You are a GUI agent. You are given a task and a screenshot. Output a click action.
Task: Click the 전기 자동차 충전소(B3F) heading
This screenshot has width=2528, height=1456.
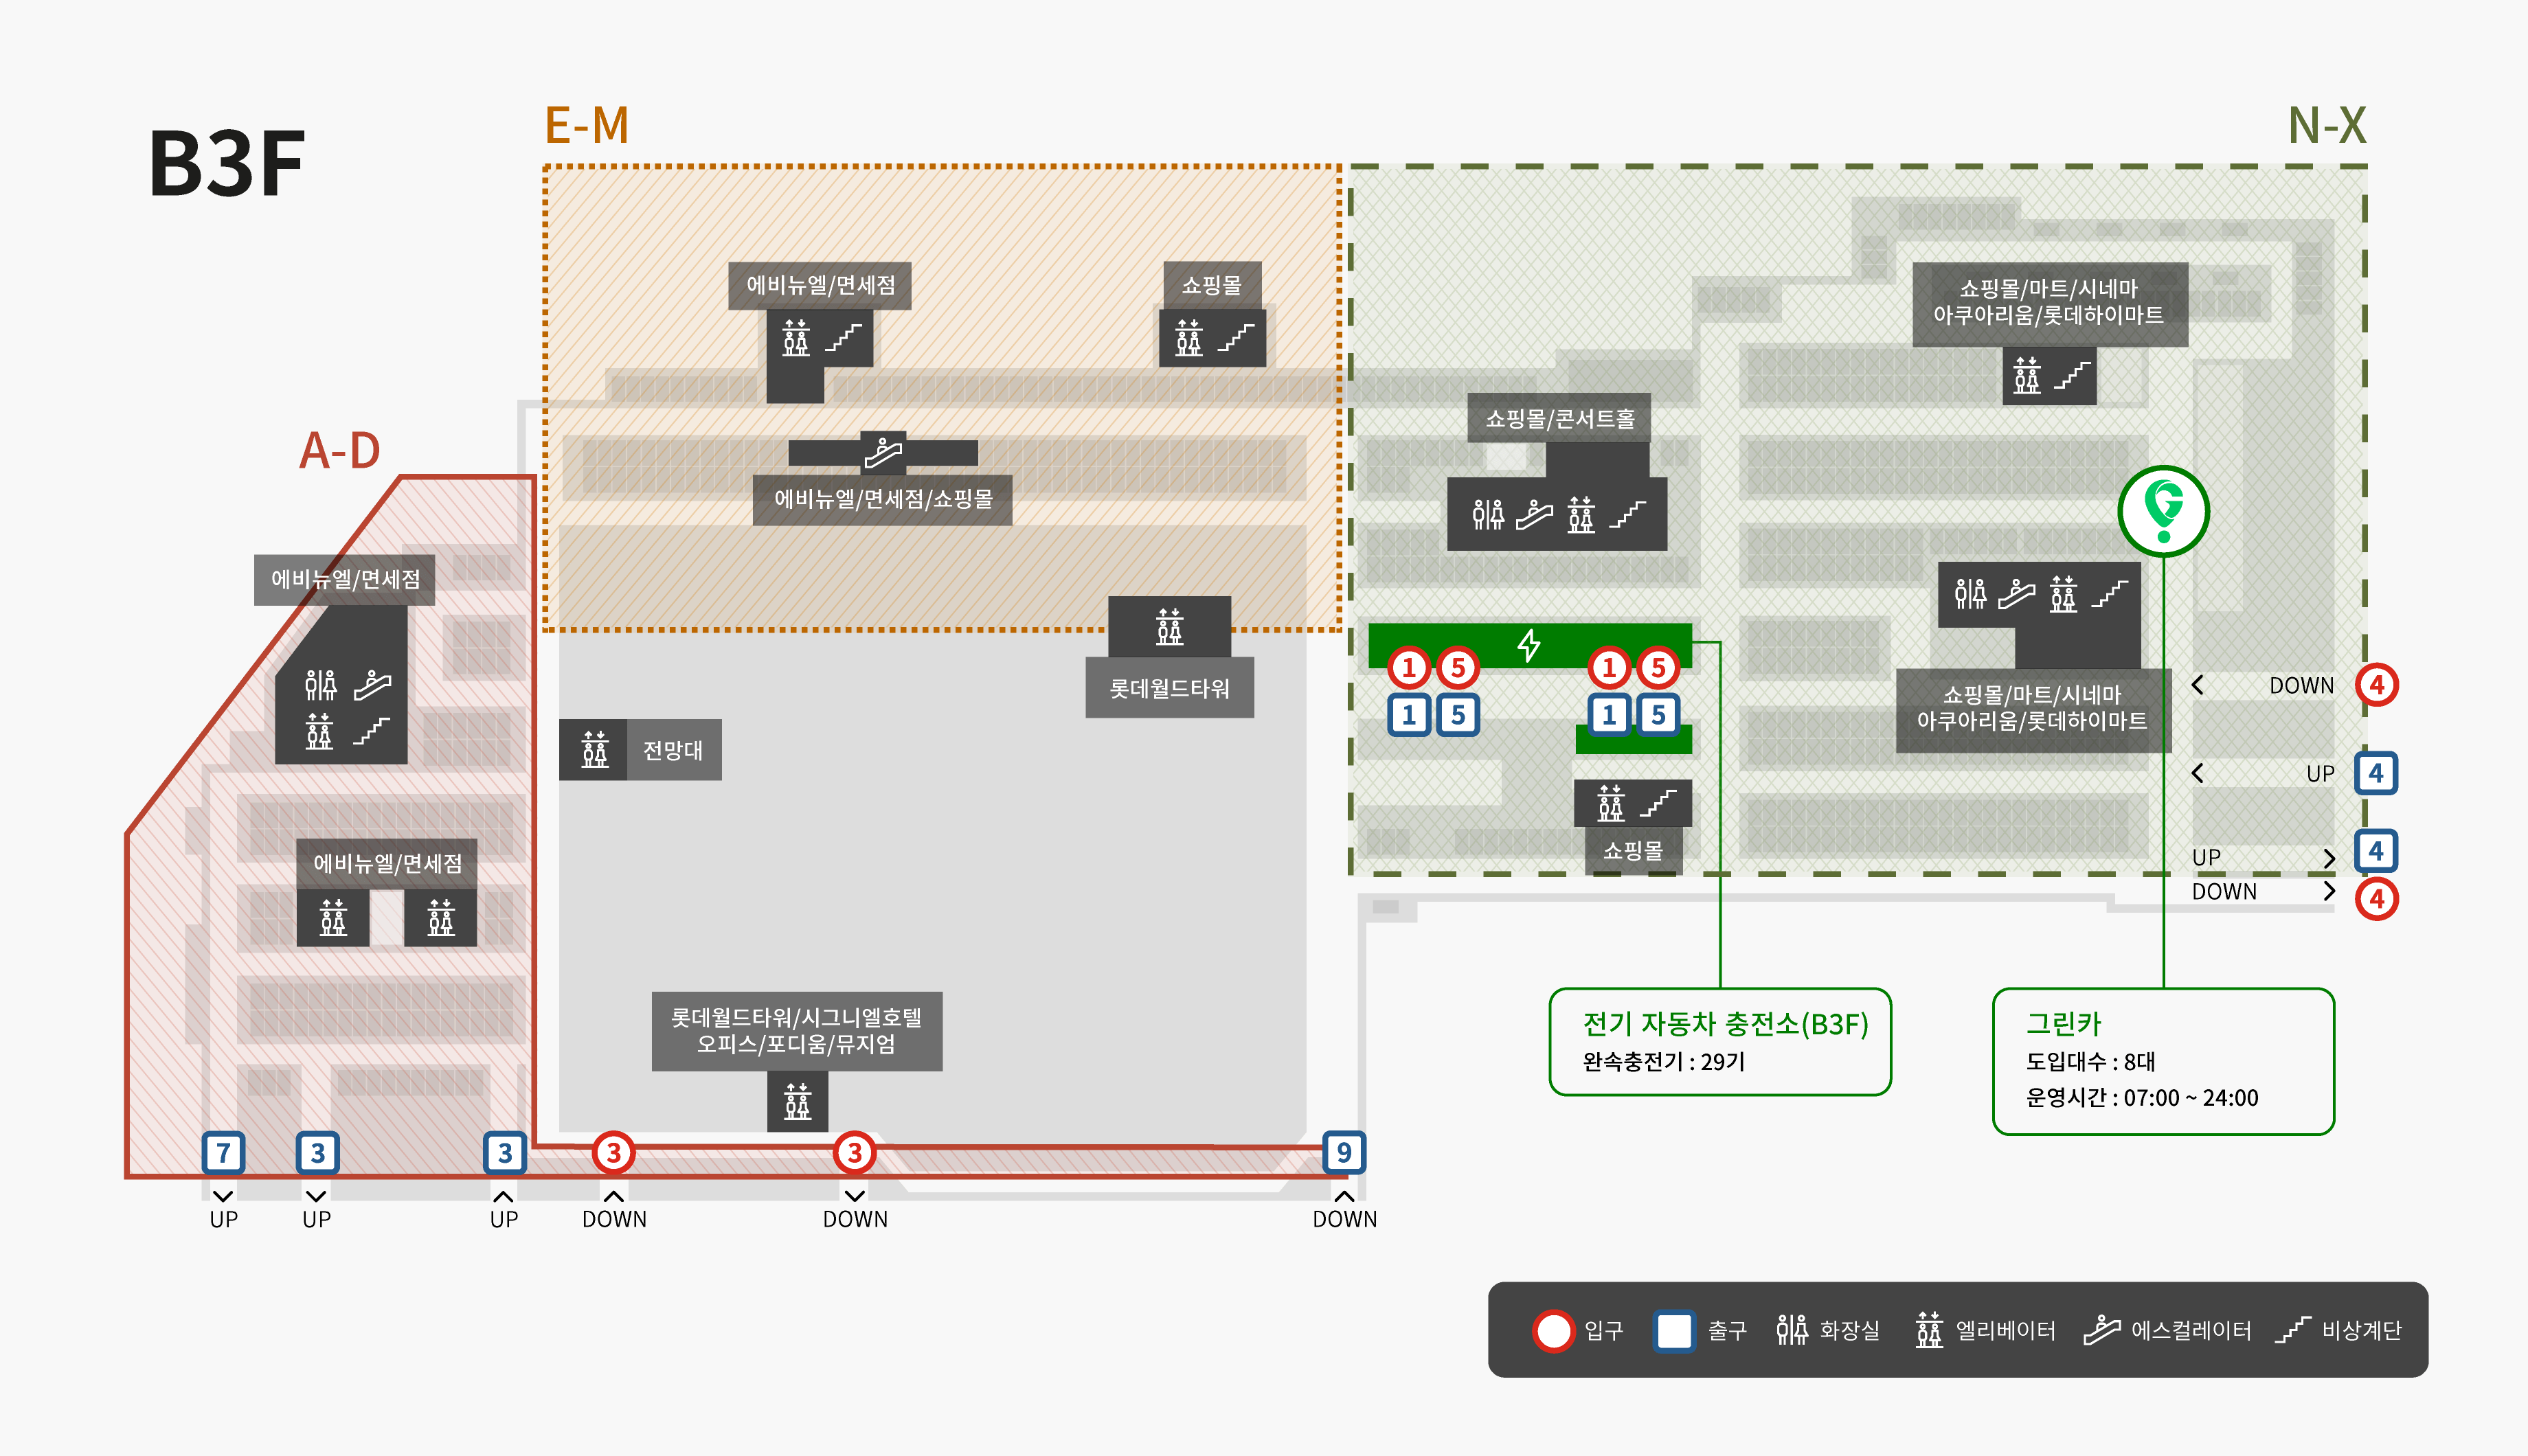point(1725,1024)
